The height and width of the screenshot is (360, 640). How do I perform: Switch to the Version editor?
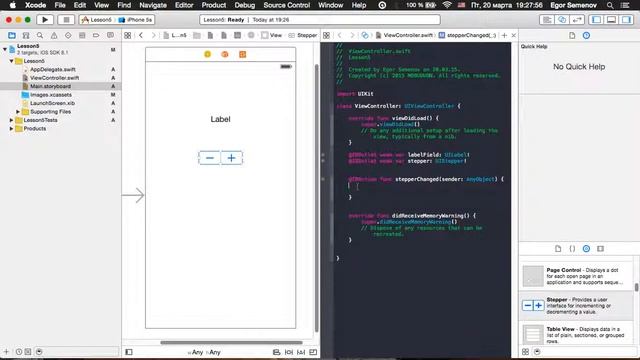click(x=577, y=20)
